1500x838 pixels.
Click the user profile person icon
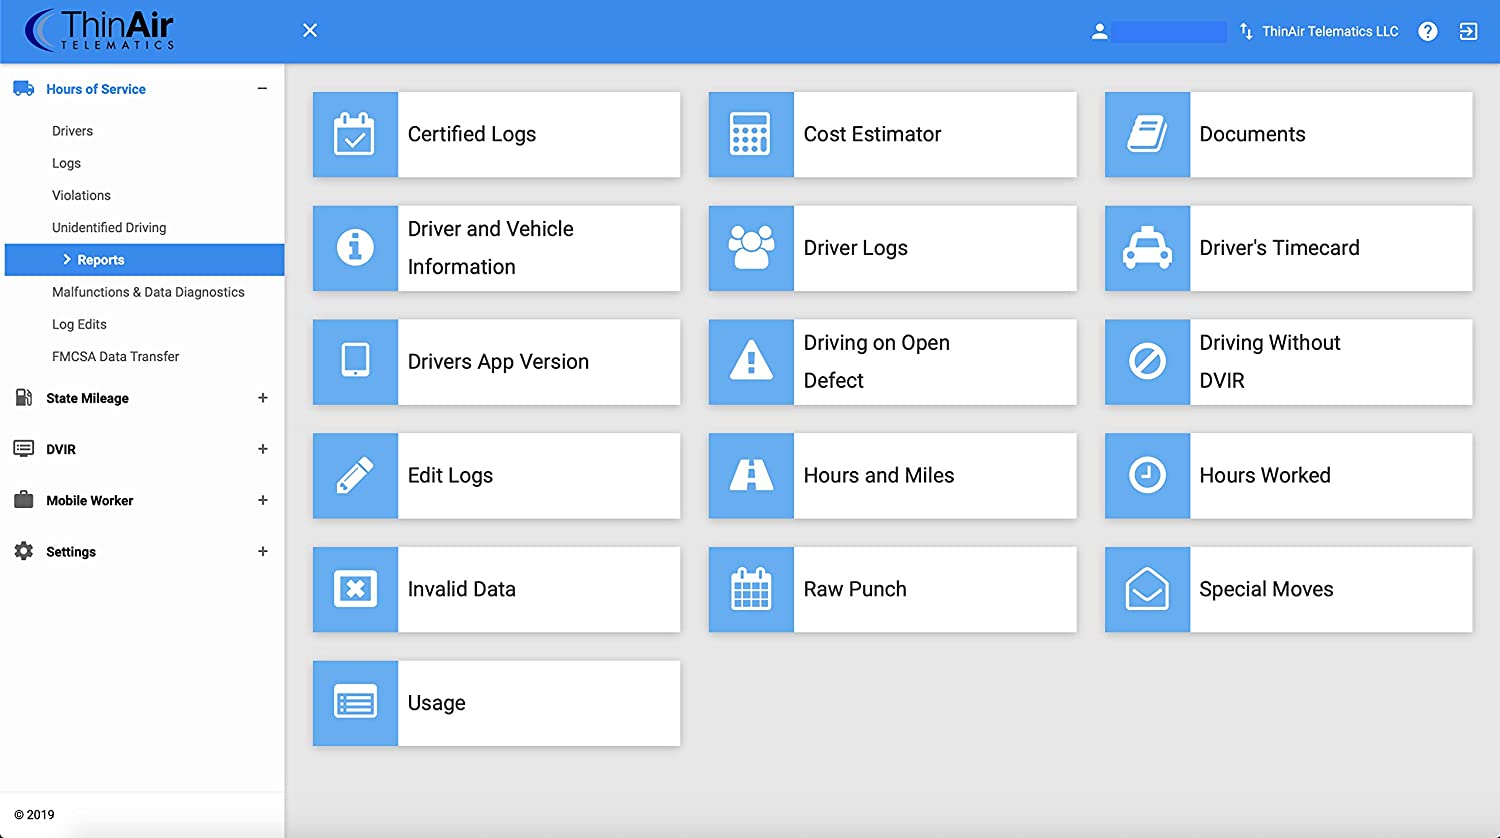pyautogui.click(x=1099, y=31)
